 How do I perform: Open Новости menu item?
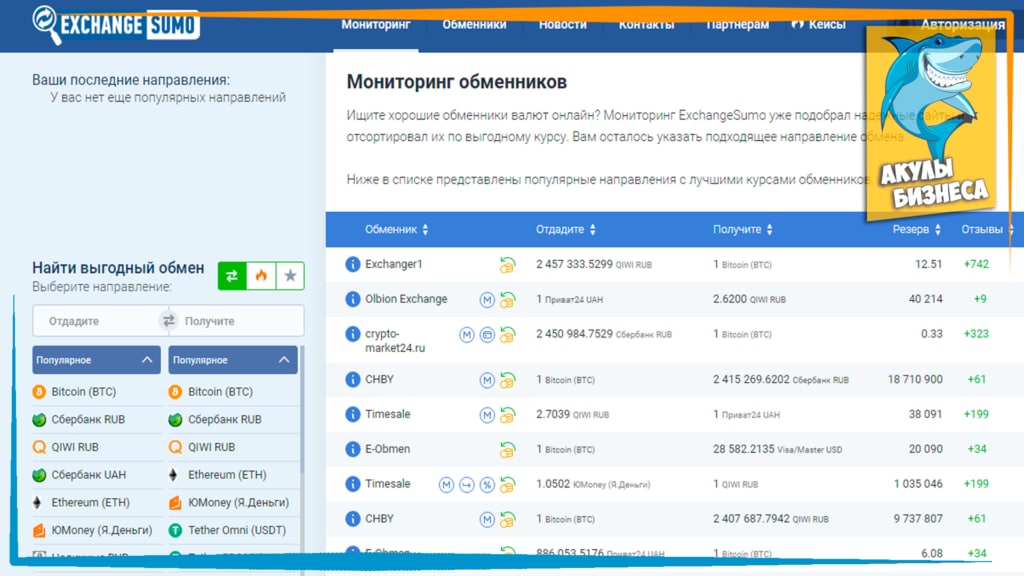tap(562, 25)
